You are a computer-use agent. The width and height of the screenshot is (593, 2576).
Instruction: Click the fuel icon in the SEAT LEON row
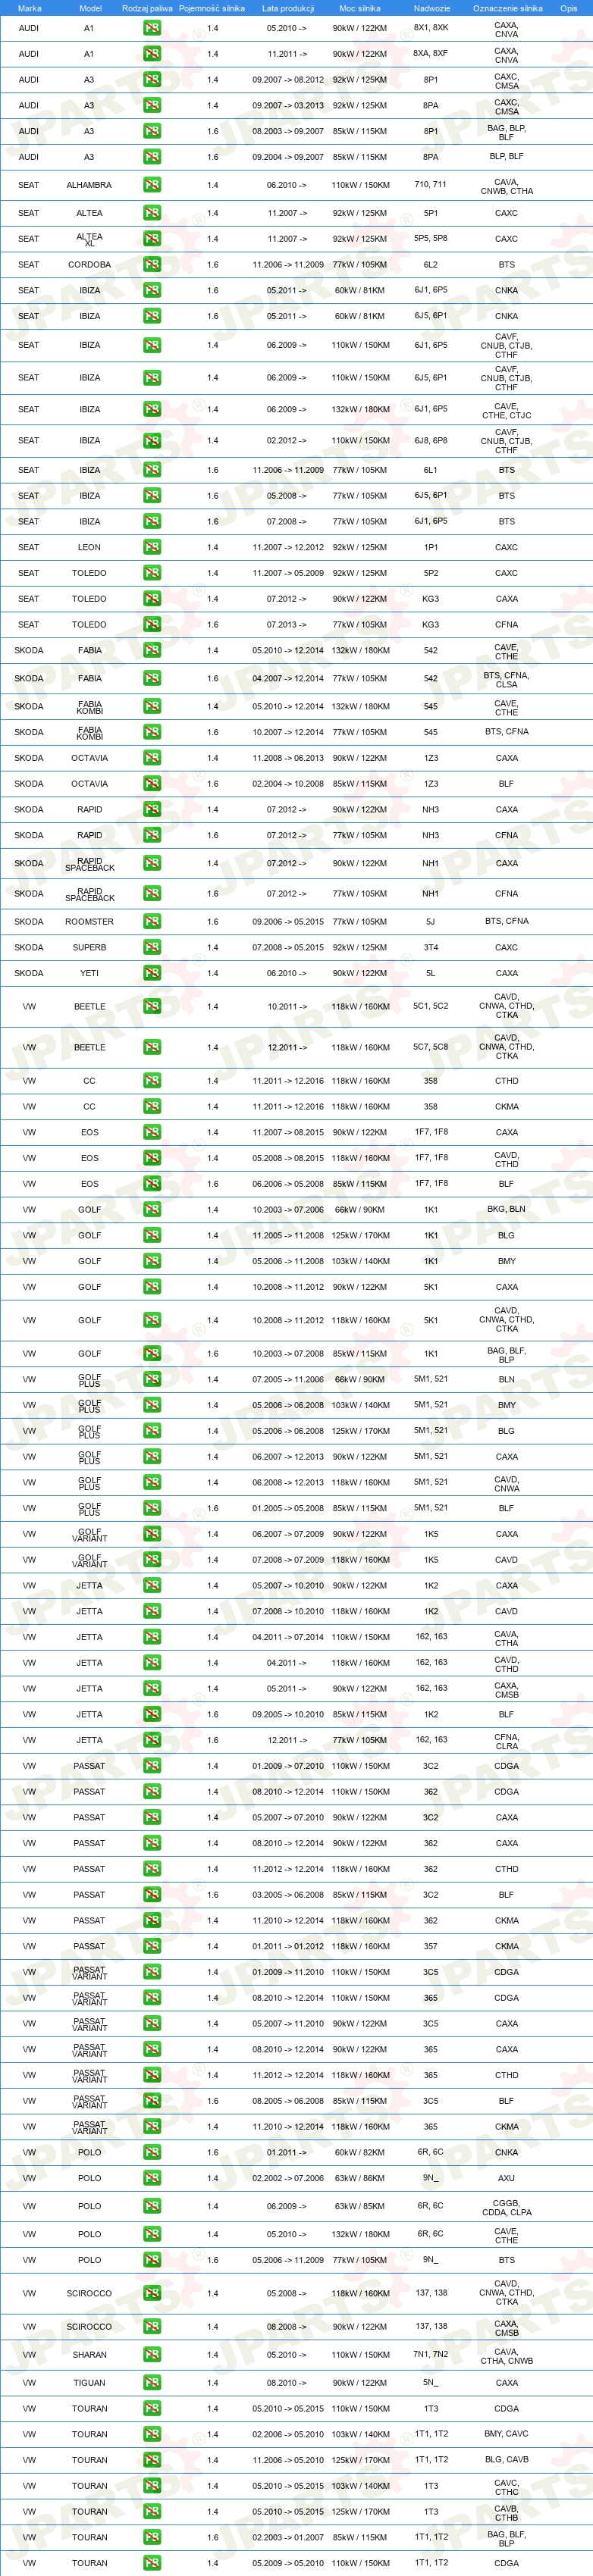click(152, 547)
